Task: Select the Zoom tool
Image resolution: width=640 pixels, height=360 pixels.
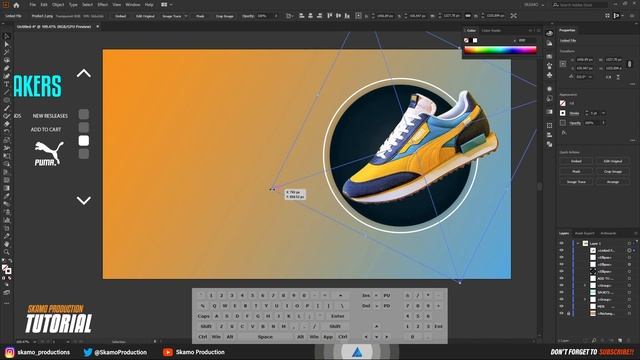Action: click(x=7, y=252)
